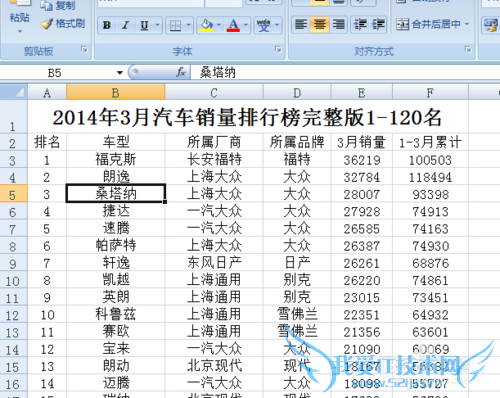Apply the yellow fill color bucket
Screen dimensions: 500x398
coord(206,25)
